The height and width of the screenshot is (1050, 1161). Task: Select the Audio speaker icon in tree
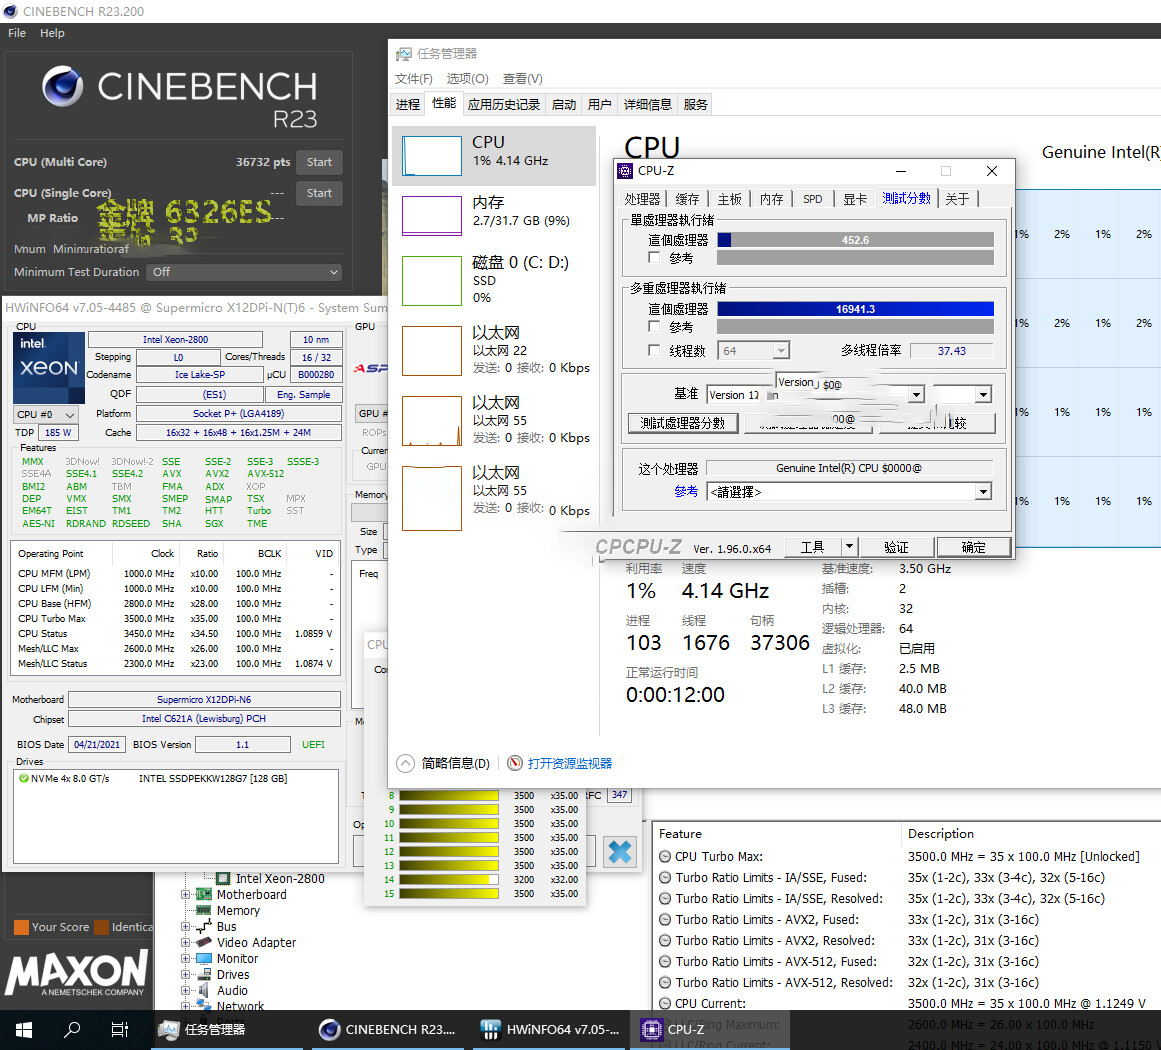(x=204, y=991)
